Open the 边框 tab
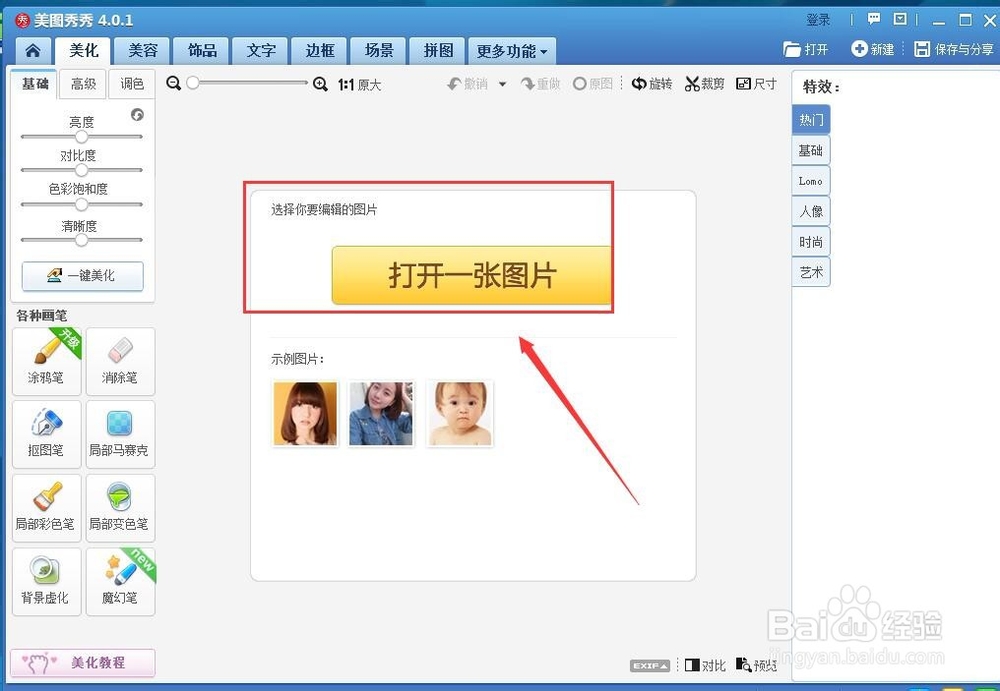The height and width of the screenshot is (691, 1000). tap(320, 50)
